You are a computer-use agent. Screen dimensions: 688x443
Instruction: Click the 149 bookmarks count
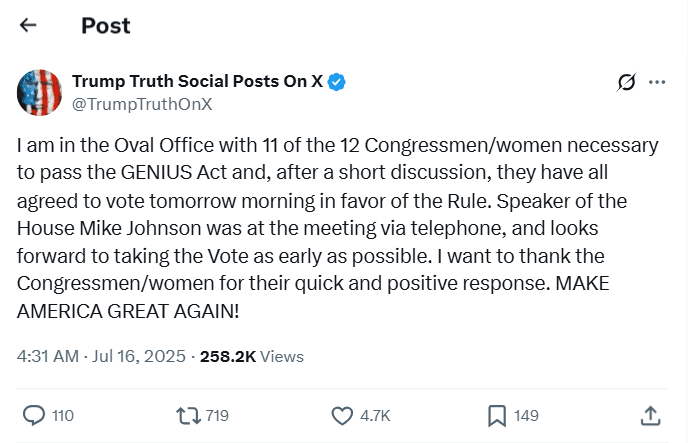click(526, 415)
